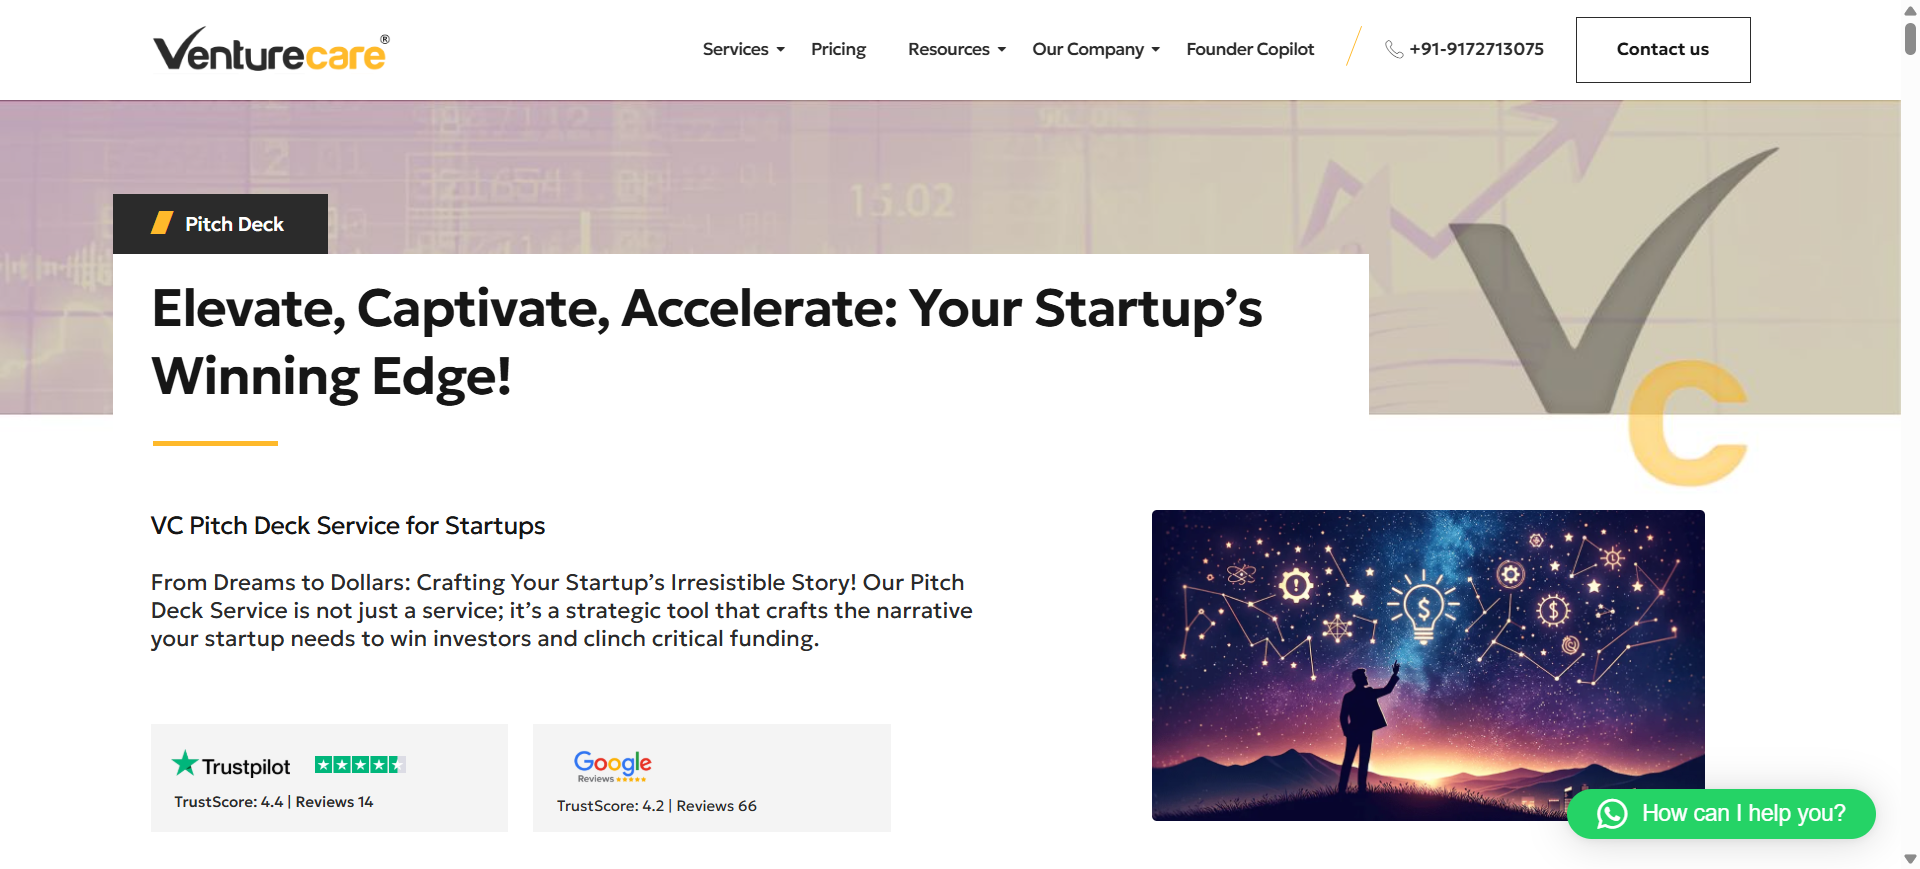Click the yellow divider under the headline

click(213, 441)
